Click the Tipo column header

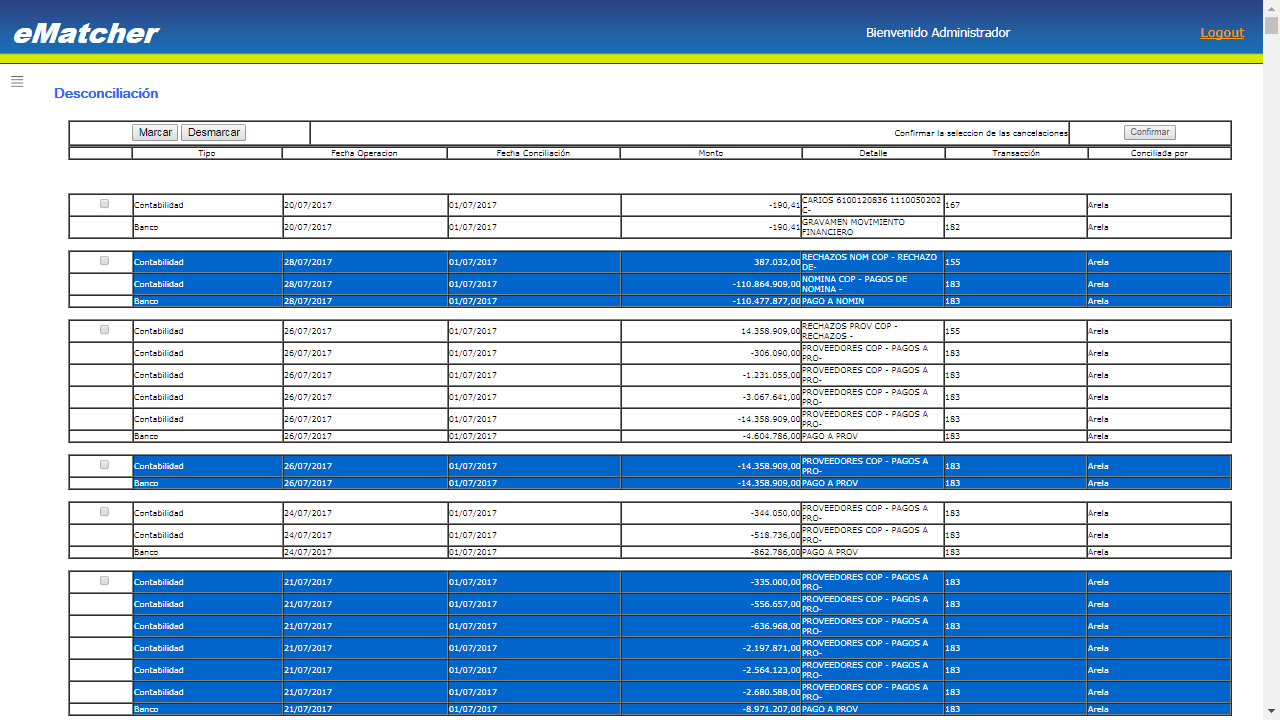[x=207, y=153]
